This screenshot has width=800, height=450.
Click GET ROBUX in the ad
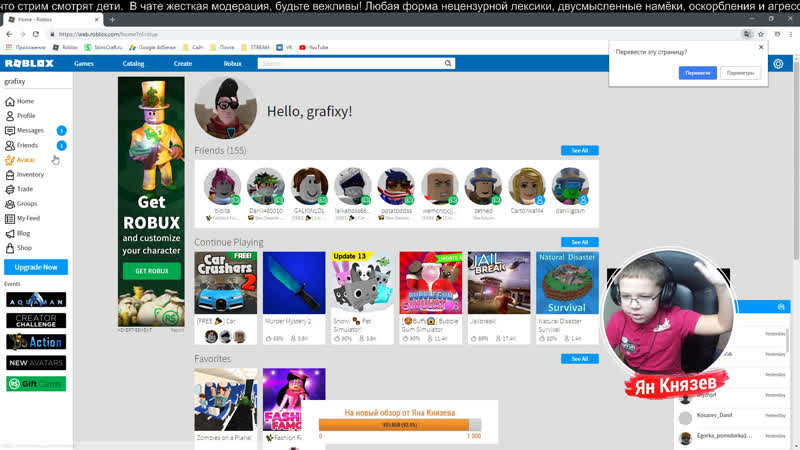(152, 271)
